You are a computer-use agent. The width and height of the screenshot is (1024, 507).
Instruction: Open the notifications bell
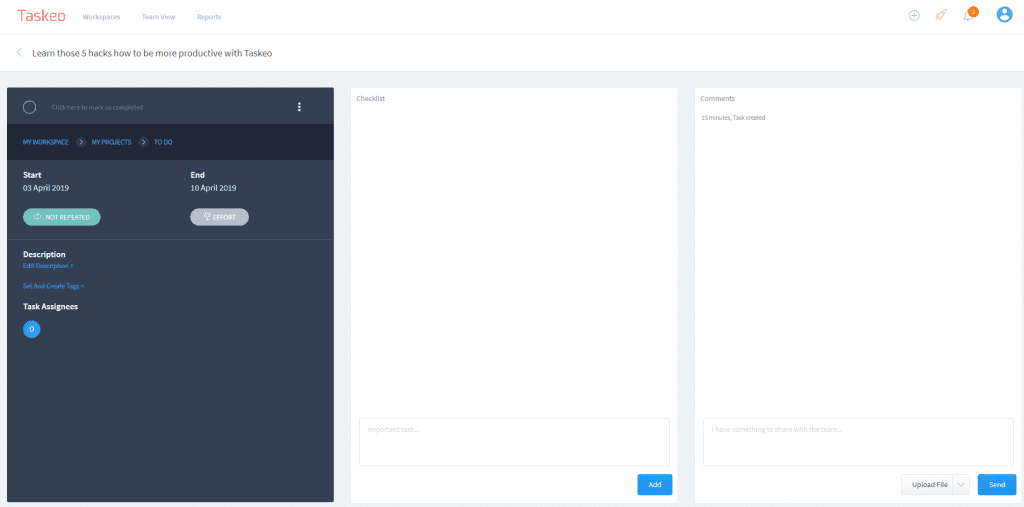point(968,16)
